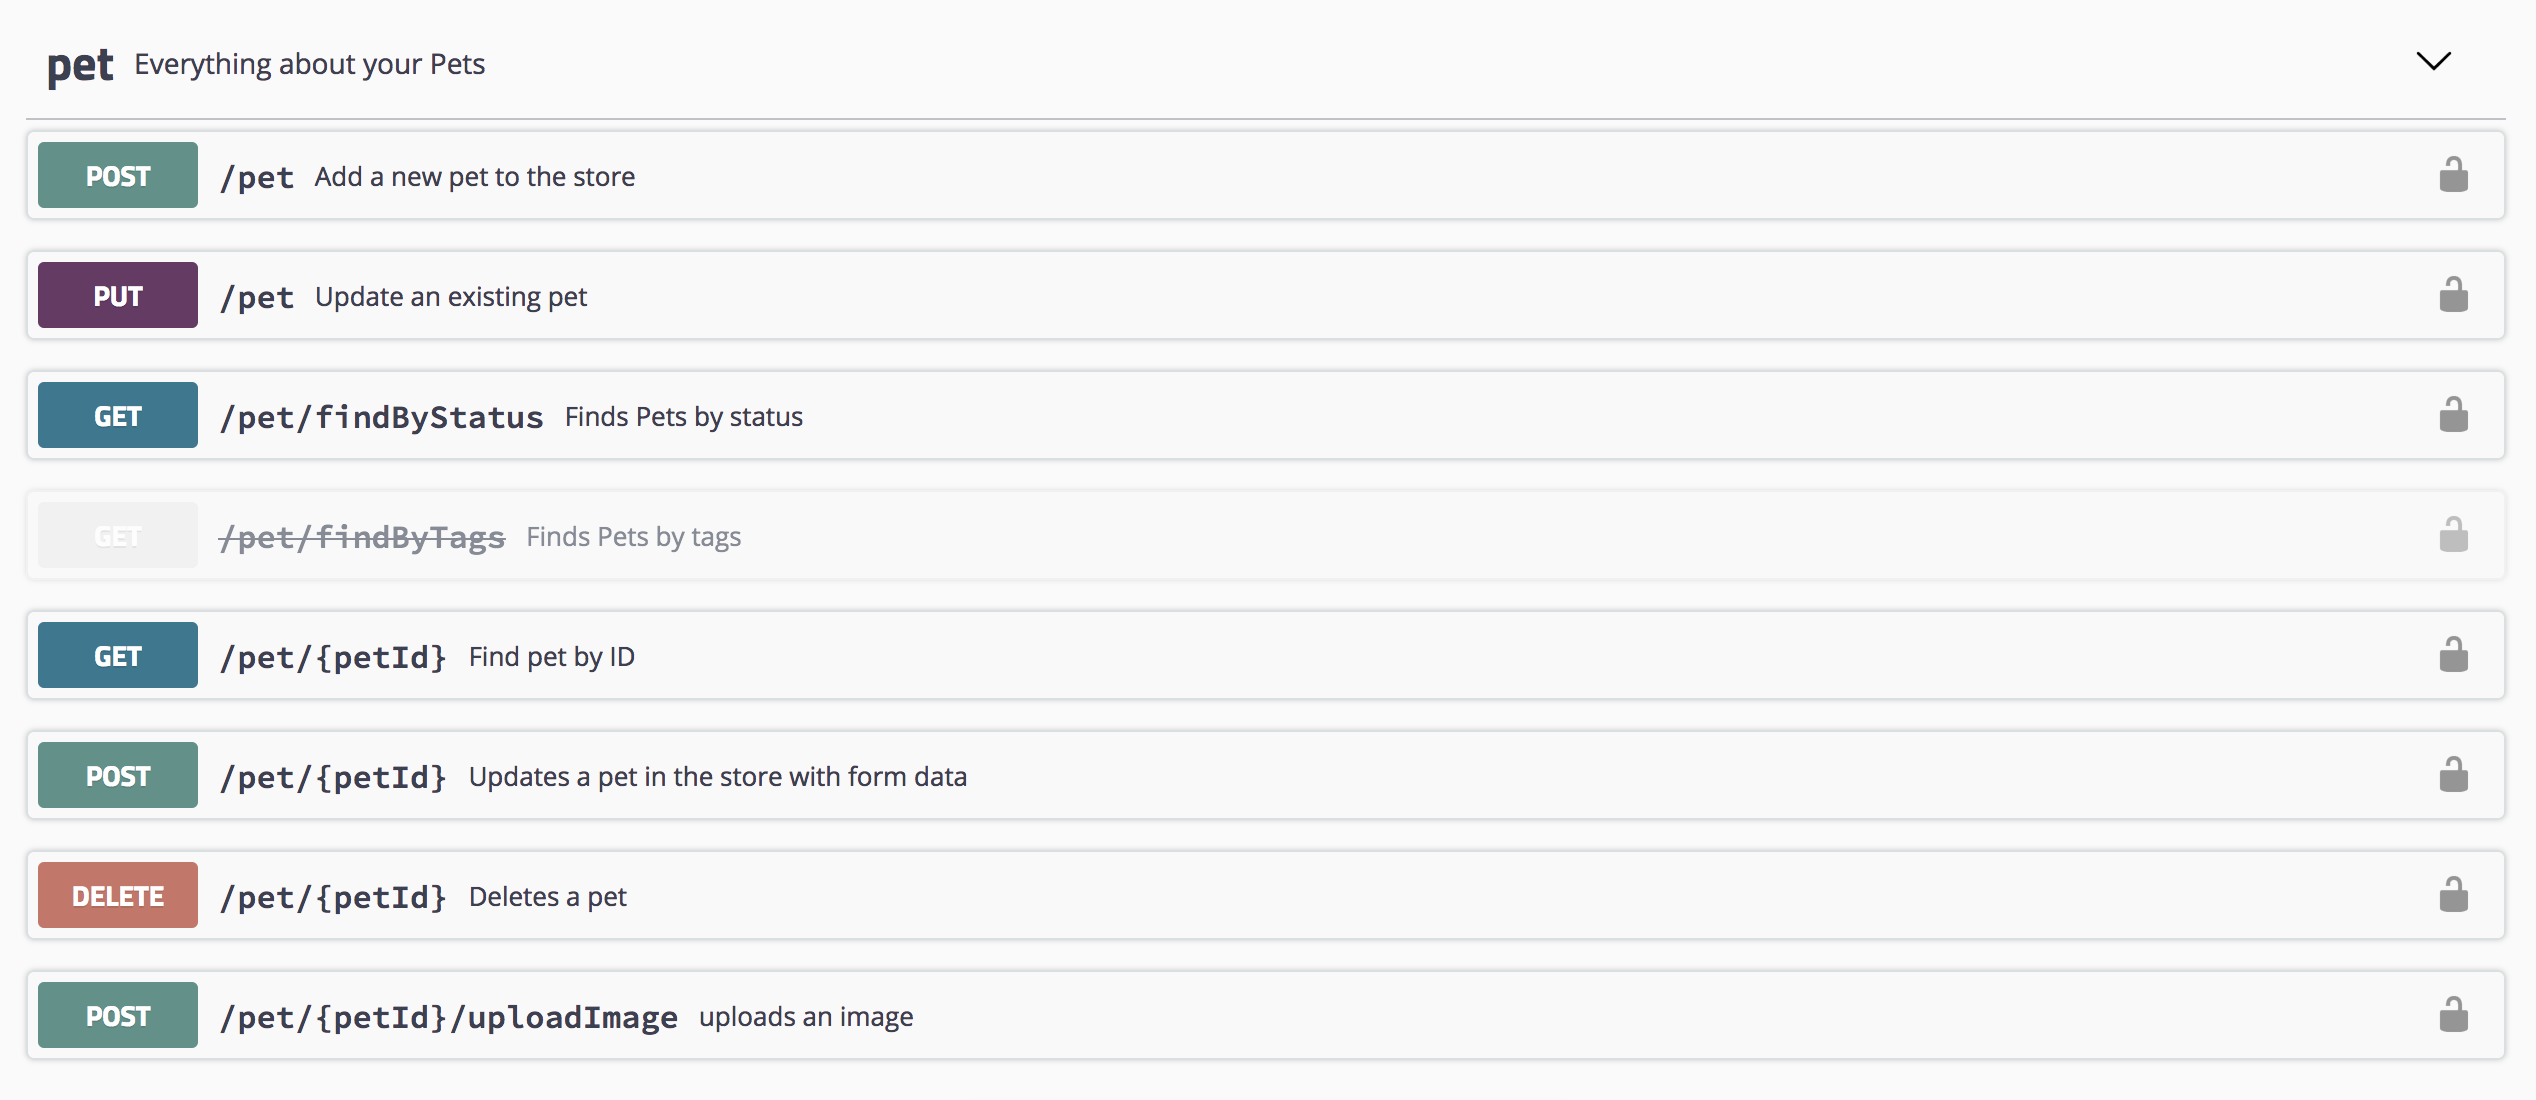Click the faded GET badge for findByTags
2536x1100 pixels.
118,536
